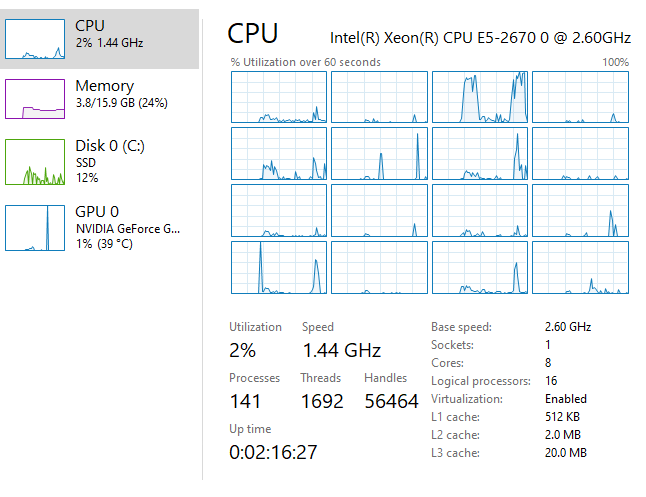Click the 1.44 GHz Speed value
This screenshot has height=497, width=646.
(342, 350)
